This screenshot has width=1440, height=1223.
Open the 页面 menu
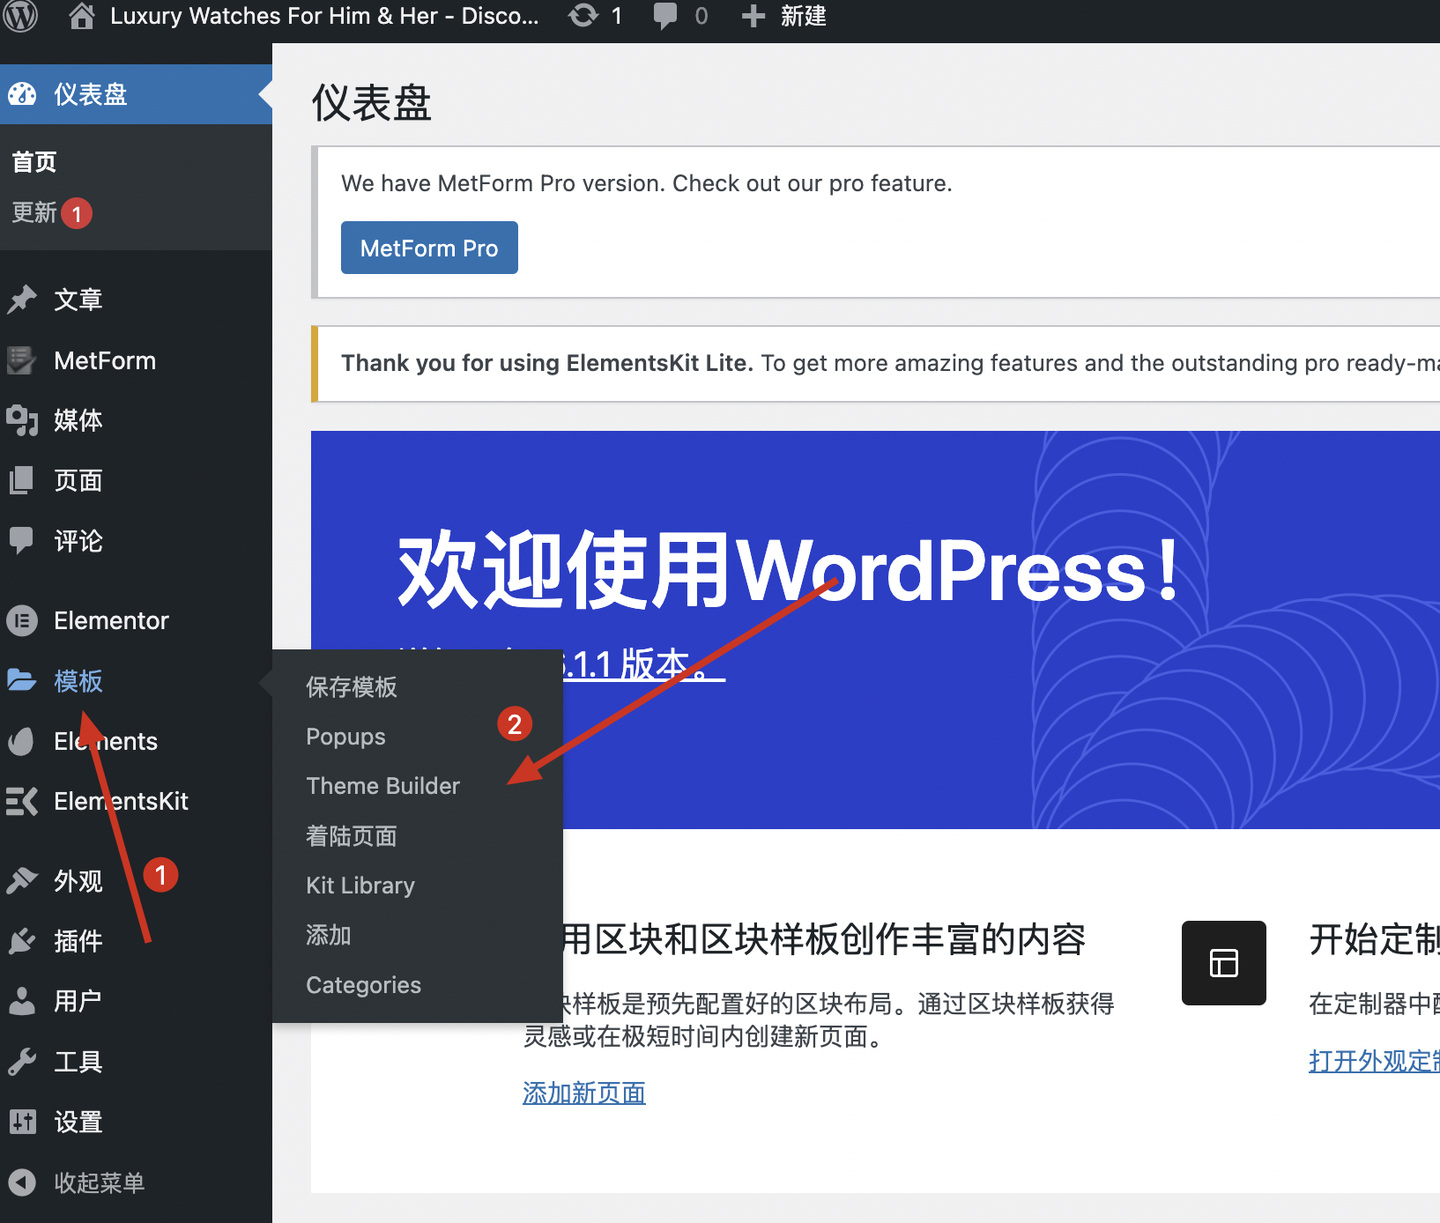tap(136, 481)
